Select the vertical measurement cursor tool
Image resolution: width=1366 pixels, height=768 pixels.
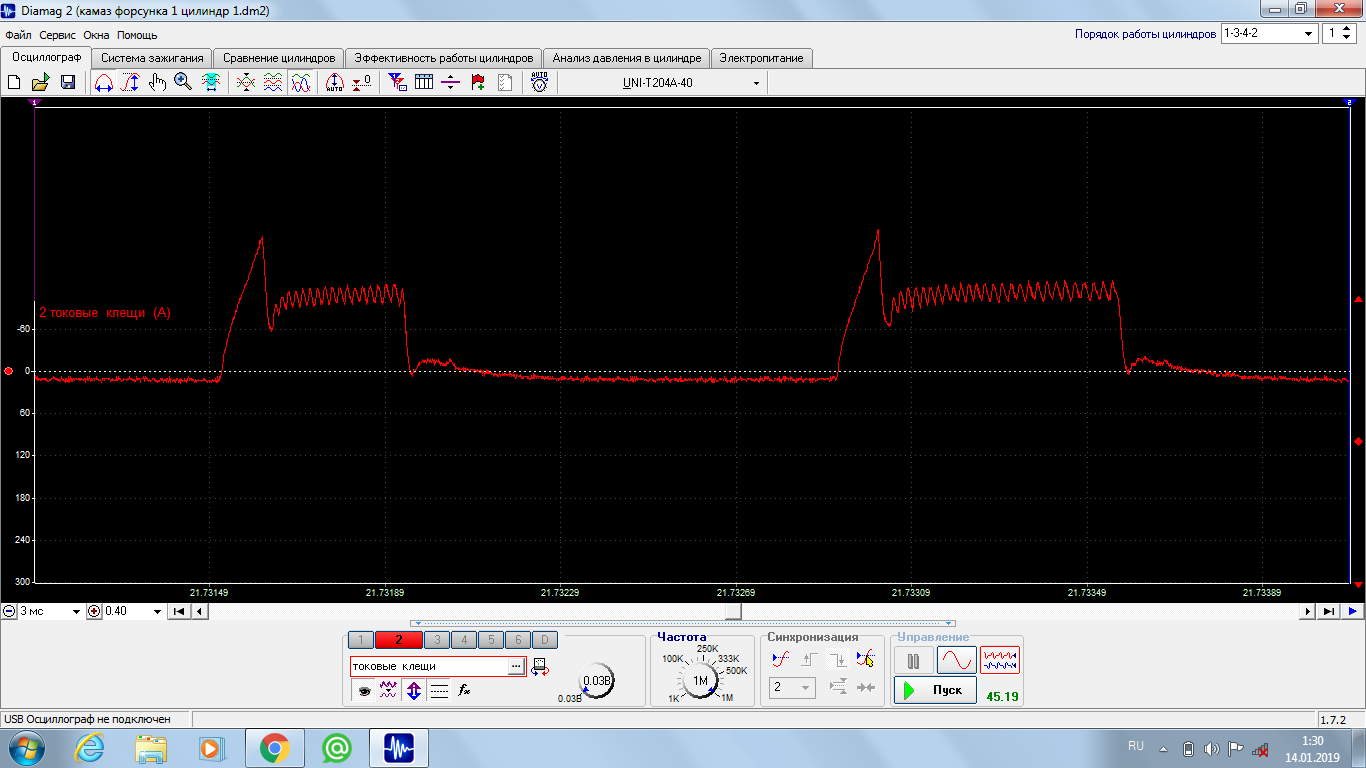point(130,83)
